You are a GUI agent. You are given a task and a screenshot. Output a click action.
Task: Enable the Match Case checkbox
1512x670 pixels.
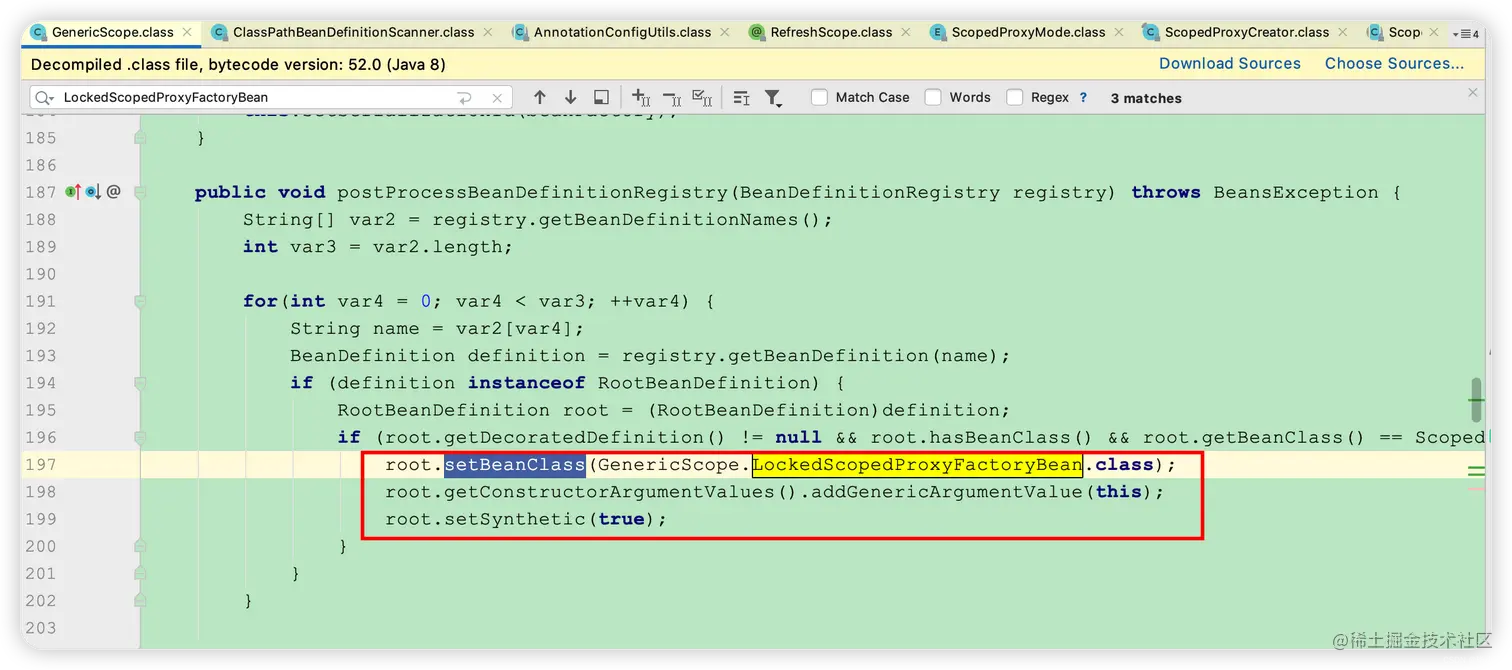819,97
